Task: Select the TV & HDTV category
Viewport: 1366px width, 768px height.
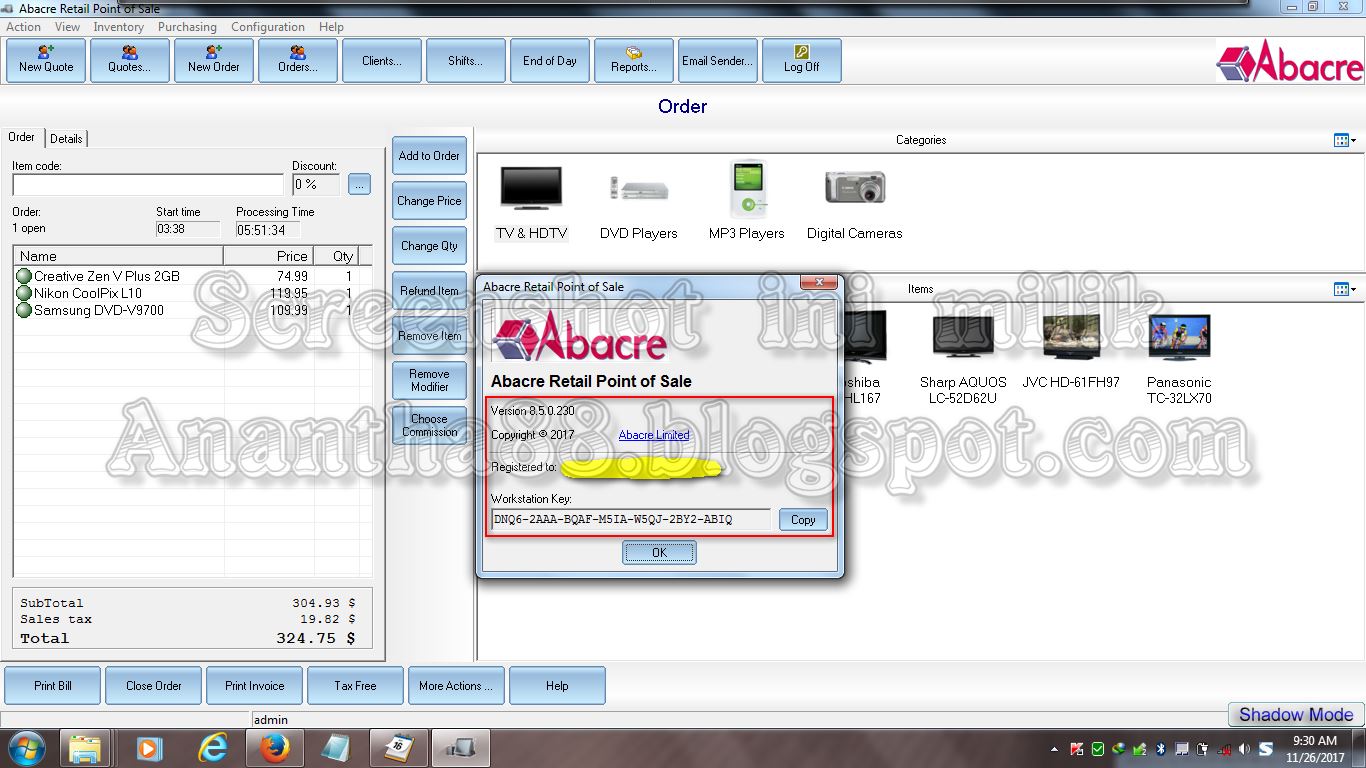Action: tap(531, 202)
